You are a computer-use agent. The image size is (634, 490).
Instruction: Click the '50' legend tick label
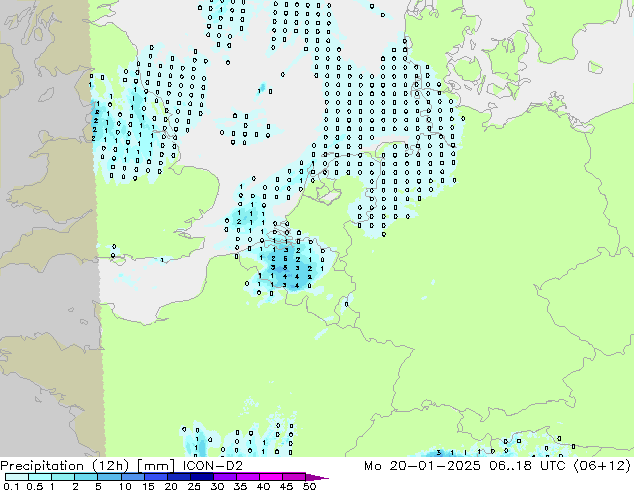(x=309, y=486)
